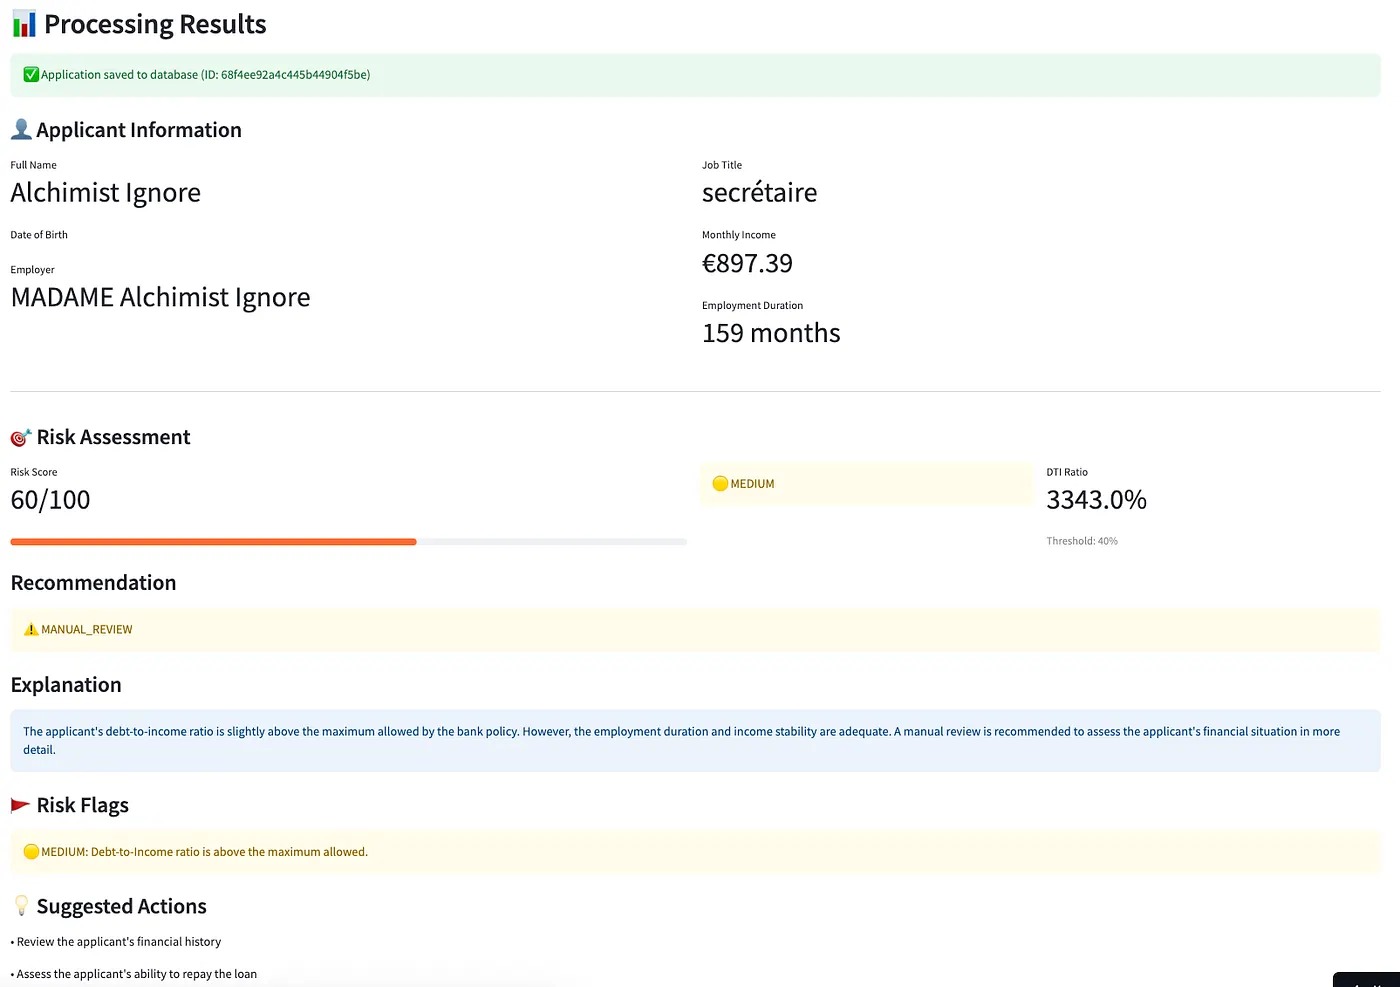Click the warning triangle next to MANUAL_REVIEW

31,630
